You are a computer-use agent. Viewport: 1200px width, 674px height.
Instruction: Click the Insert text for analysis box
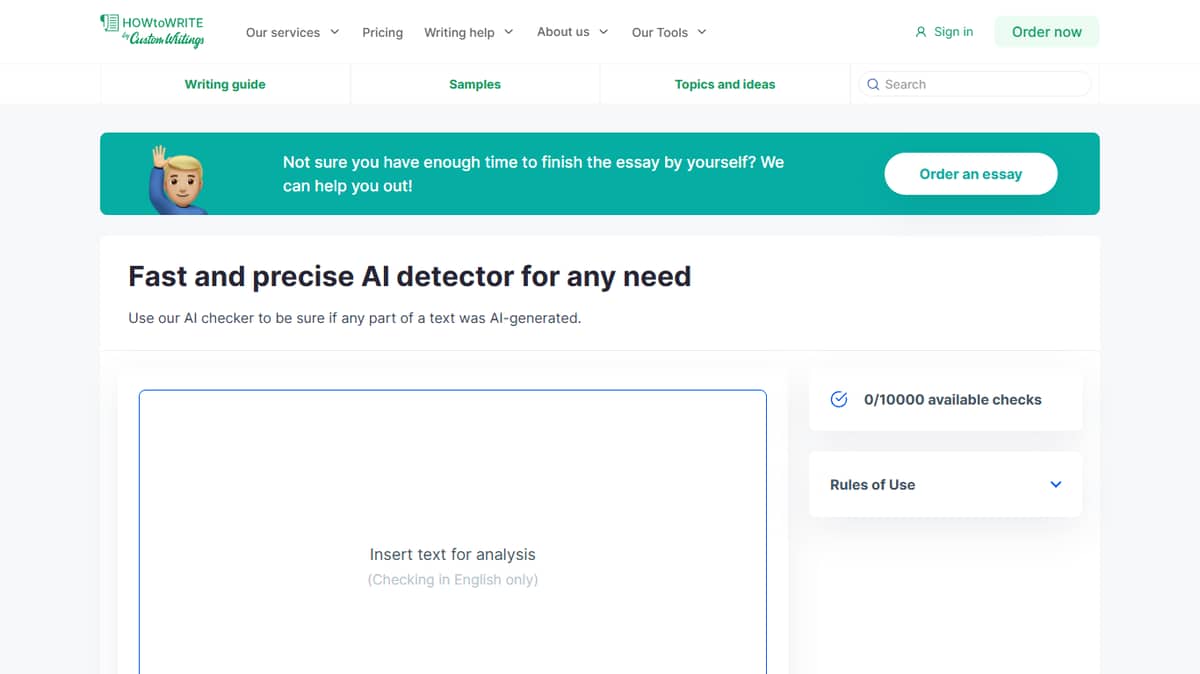pos(453,532)
